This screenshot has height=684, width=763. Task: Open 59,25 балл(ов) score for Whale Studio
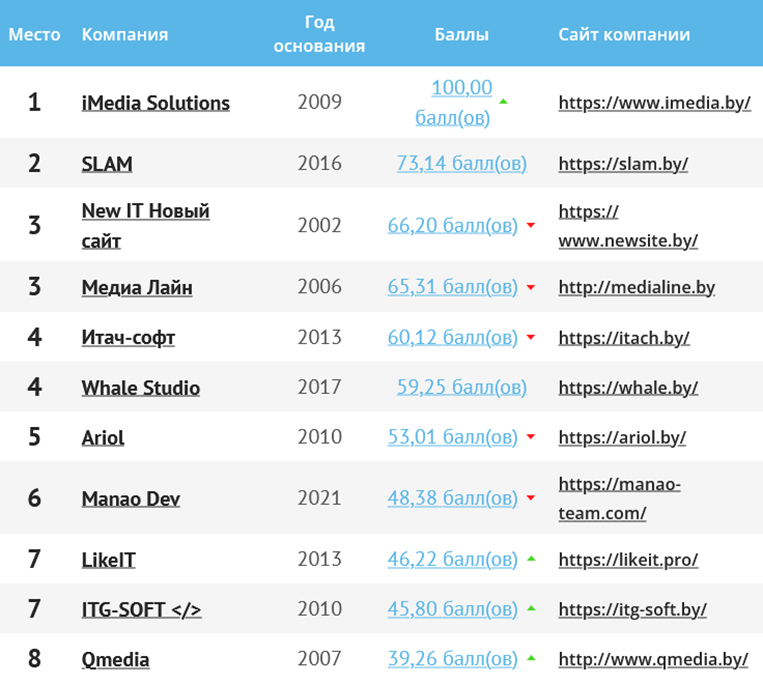462,387
